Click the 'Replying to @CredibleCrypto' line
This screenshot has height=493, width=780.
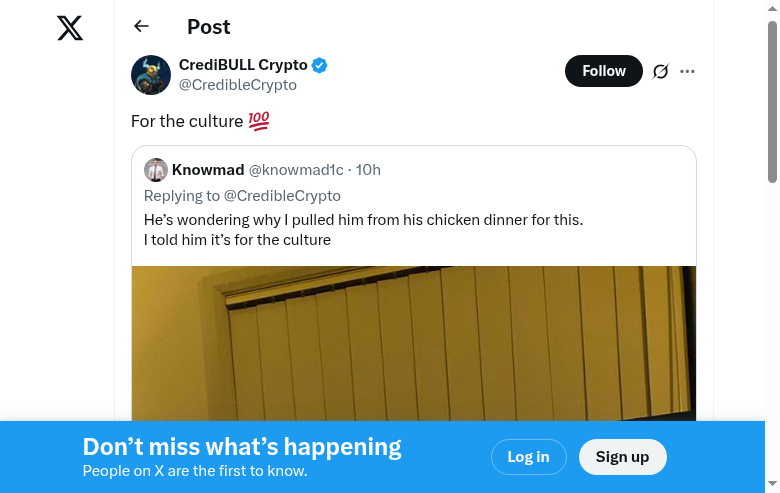[242, 195]
